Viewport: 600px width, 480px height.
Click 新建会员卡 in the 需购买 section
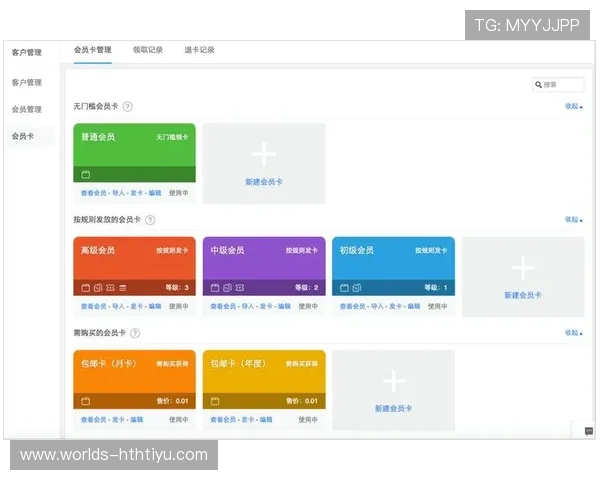(393, 408)
